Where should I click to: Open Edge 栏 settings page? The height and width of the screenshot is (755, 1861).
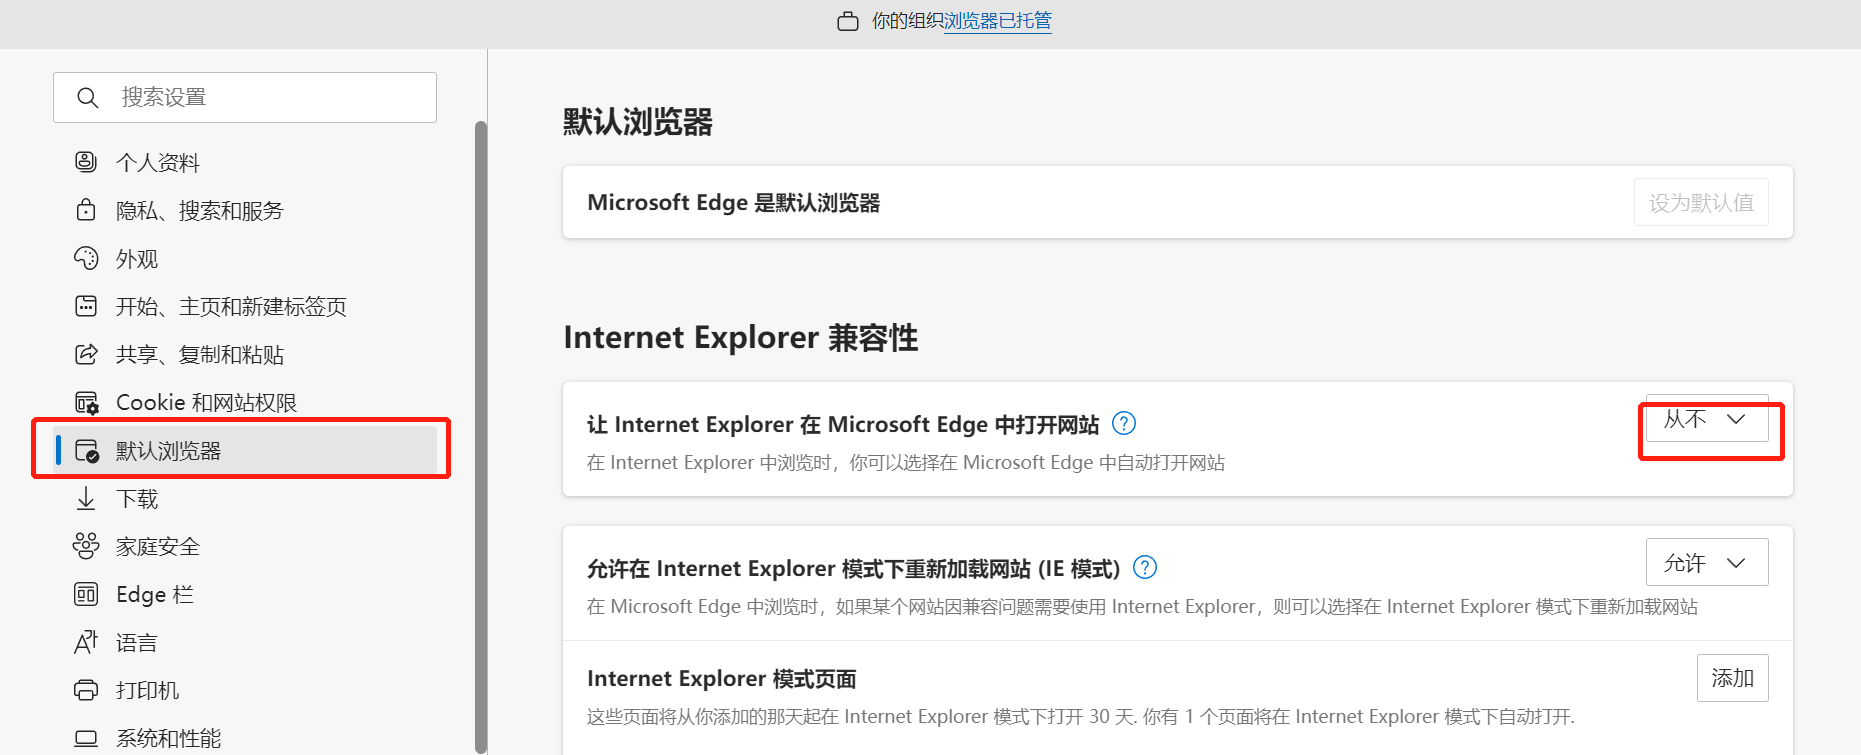(x=155, y=595)
